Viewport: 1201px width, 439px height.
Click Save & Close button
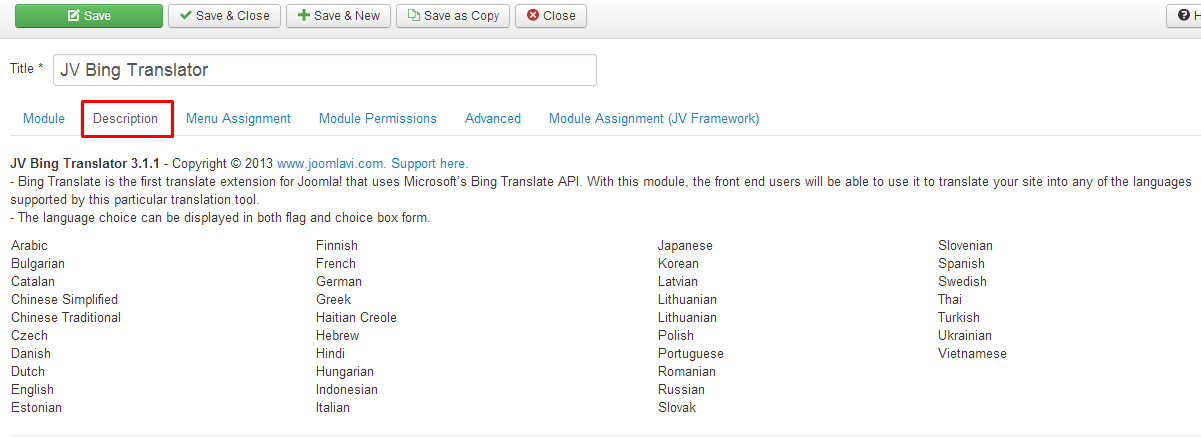click(224, 16)
